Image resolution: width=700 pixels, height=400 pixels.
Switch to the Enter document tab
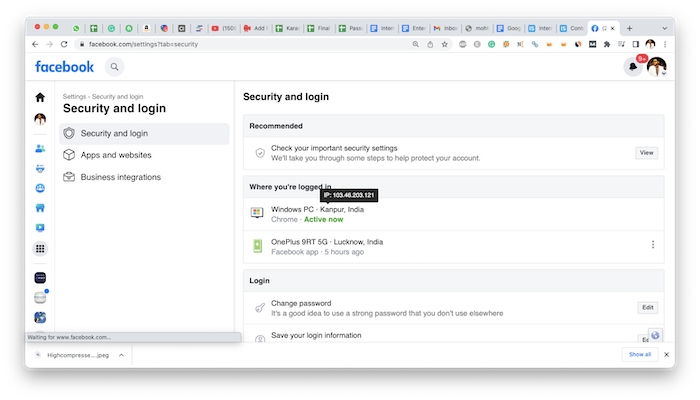(413, 28)
